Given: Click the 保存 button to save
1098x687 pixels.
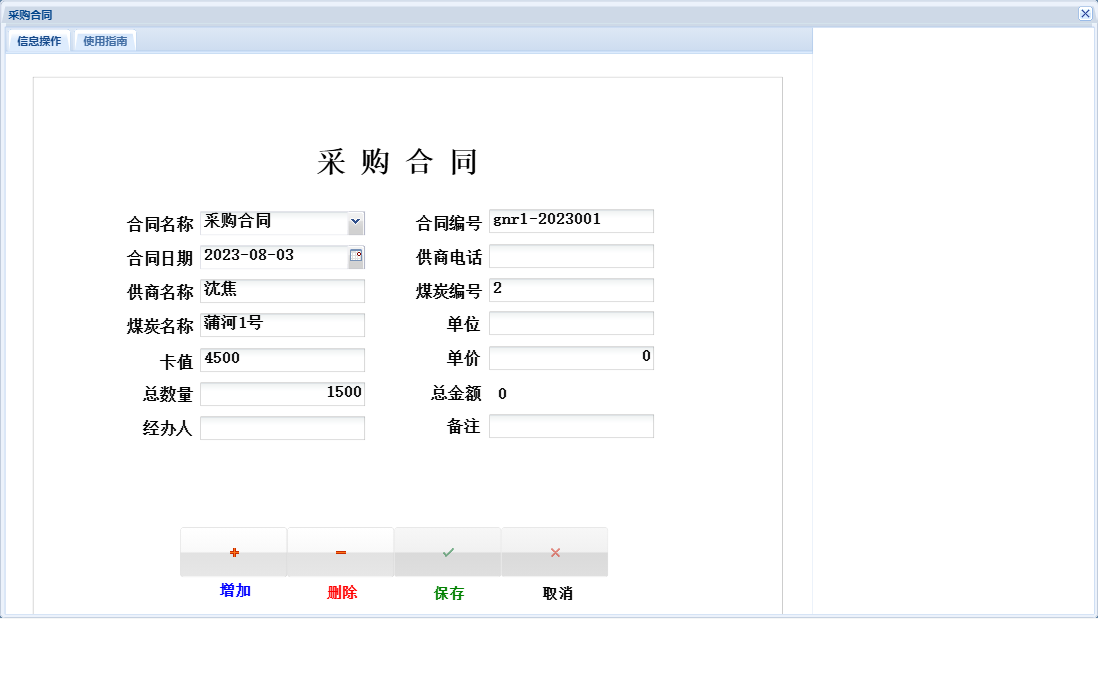Looking at the screenshot, I should tap(447, 590).
